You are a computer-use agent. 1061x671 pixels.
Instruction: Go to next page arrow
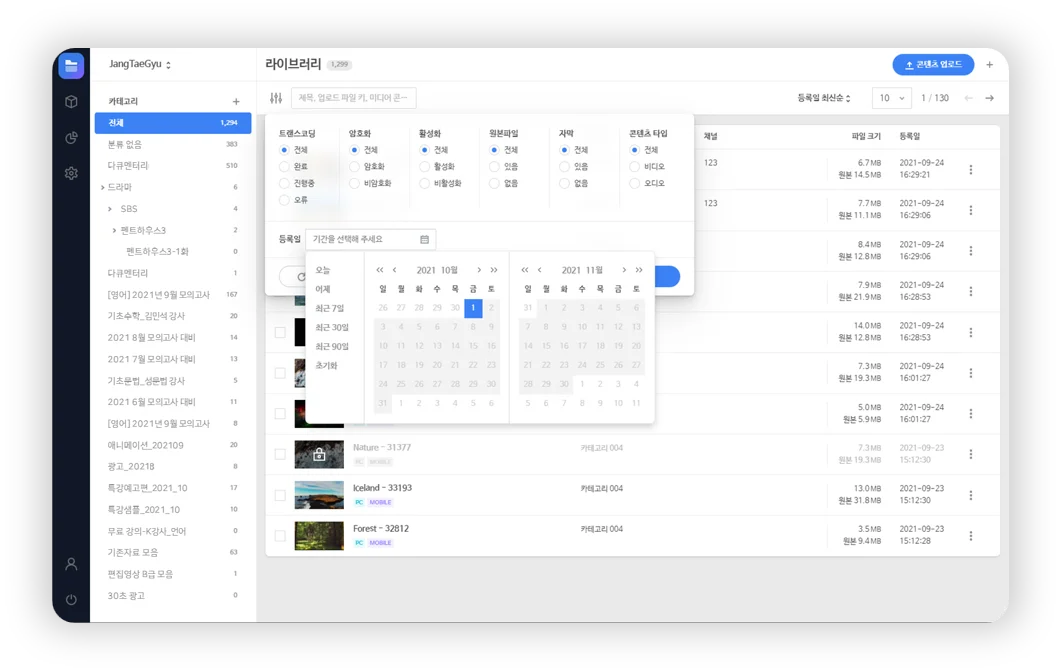coord(989,98)
